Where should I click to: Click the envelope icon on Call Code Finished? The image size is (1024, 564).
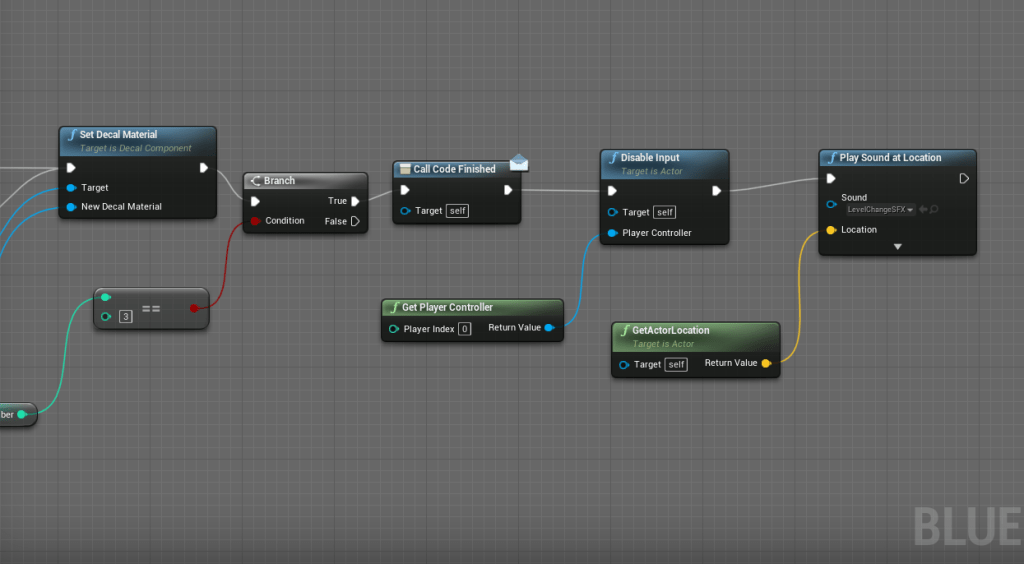tap(518, 163)
